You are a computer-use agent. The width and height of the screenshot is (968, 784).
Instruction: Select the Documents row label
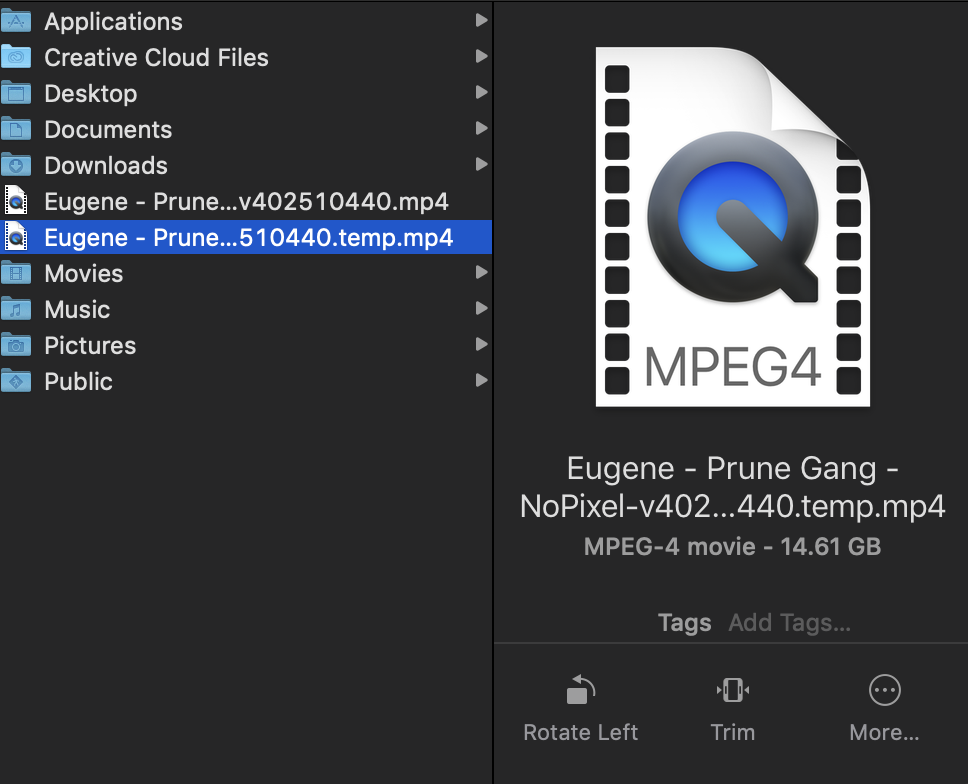[108, 130]
